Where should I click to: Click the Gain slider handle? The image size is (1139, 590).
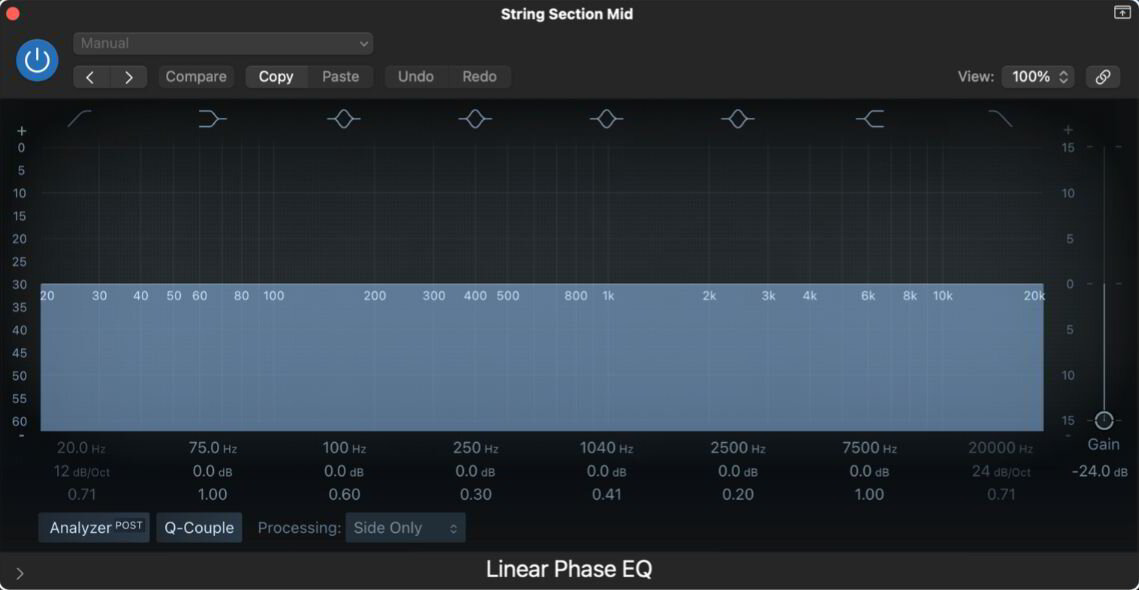(1104, 420)
